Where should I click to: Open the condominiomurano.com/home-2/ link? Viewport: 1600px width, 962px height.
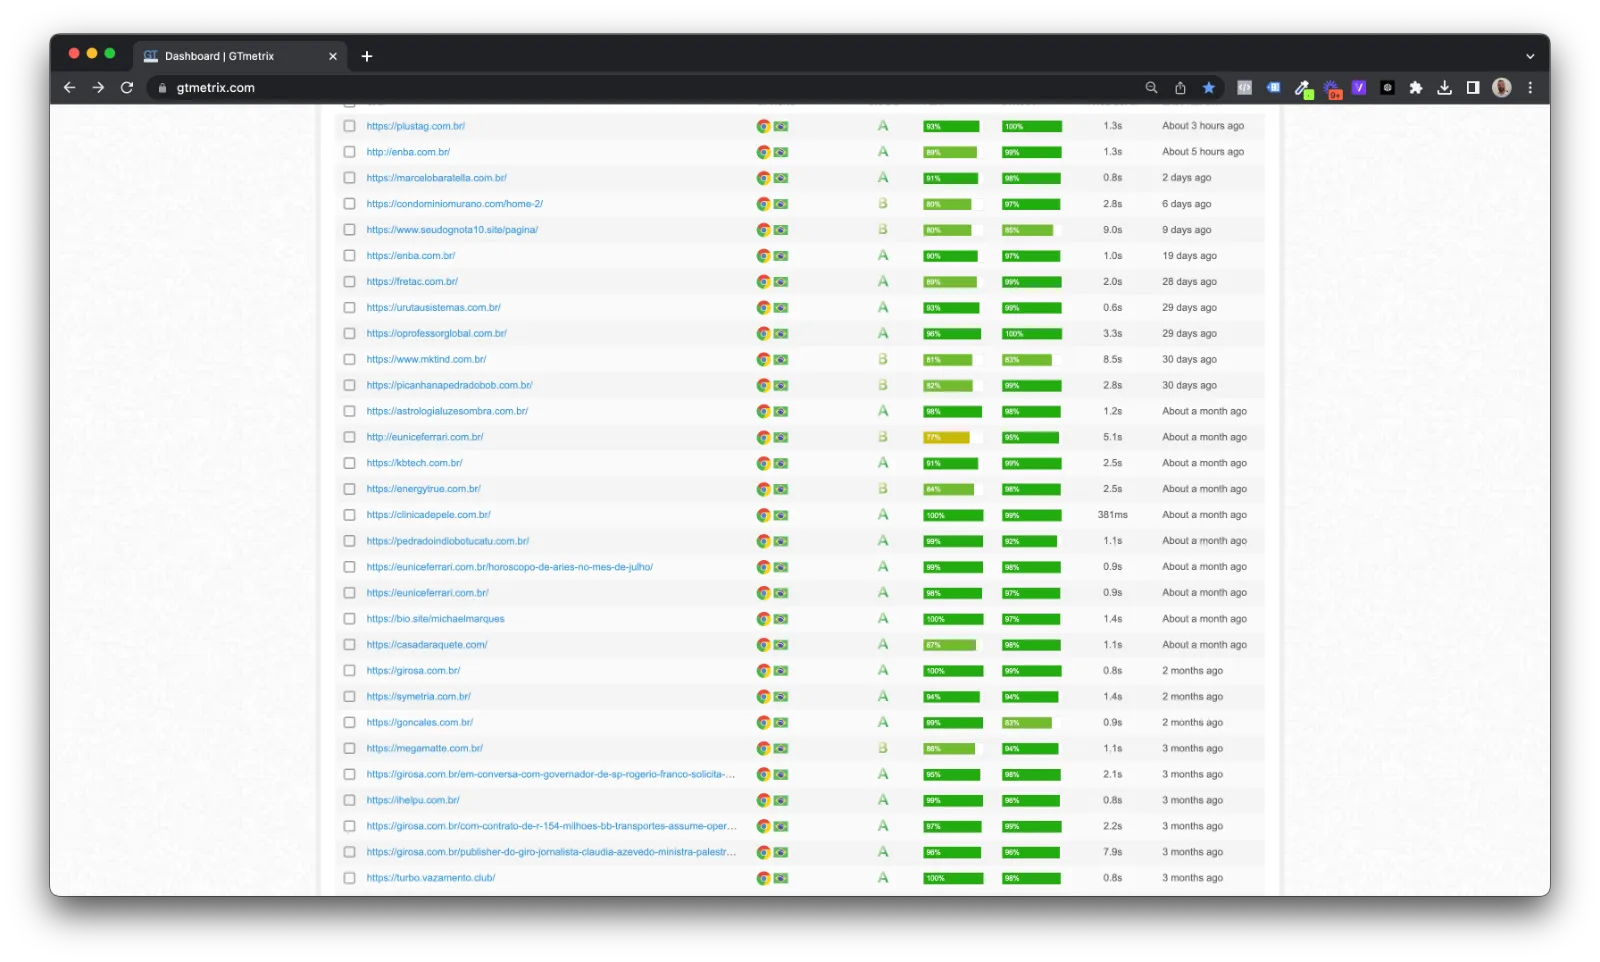pos(455,204)
